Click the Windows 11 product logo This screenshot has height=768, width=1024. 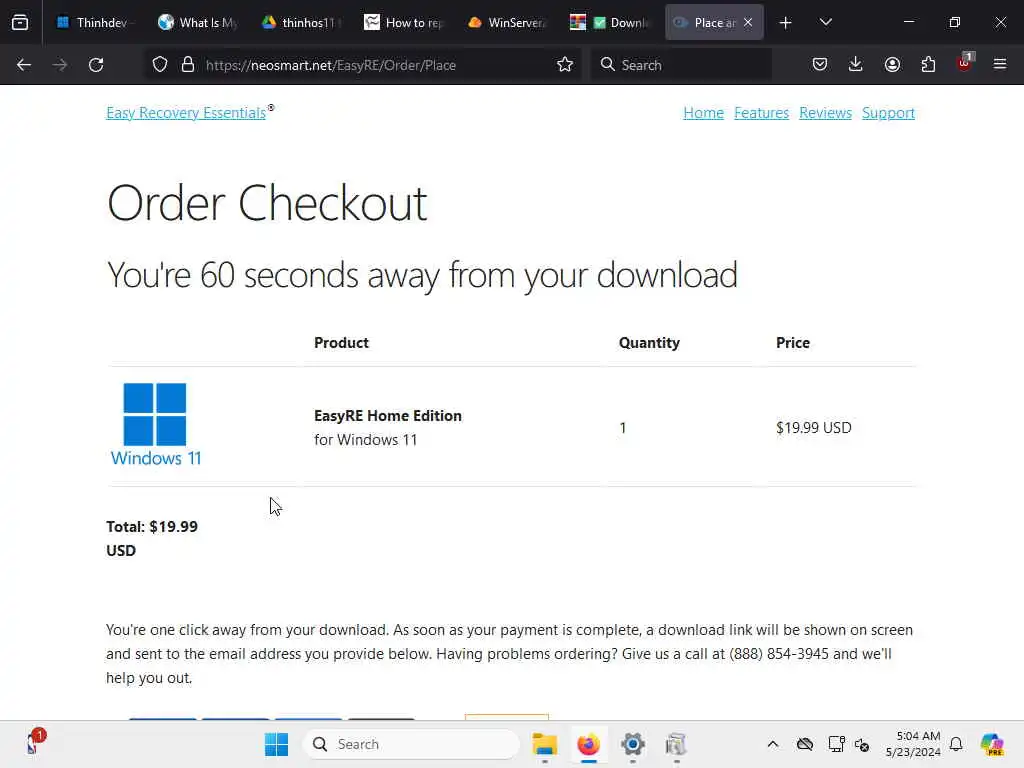click(x=155, y=424)
